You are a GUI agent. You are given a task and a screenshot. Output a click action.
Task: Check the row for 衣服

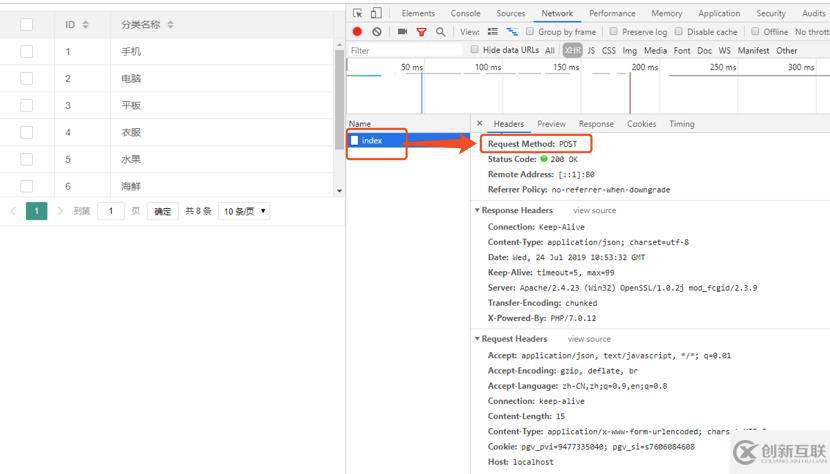pyautogui.click(x=26, y=132)
